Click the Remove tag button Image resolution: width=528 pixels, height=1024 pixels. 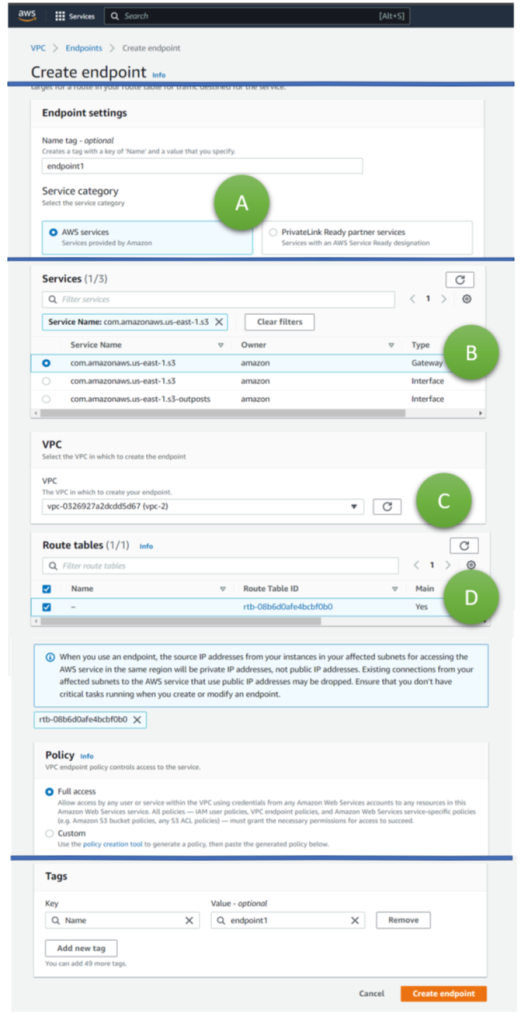(x=403, y=920)
